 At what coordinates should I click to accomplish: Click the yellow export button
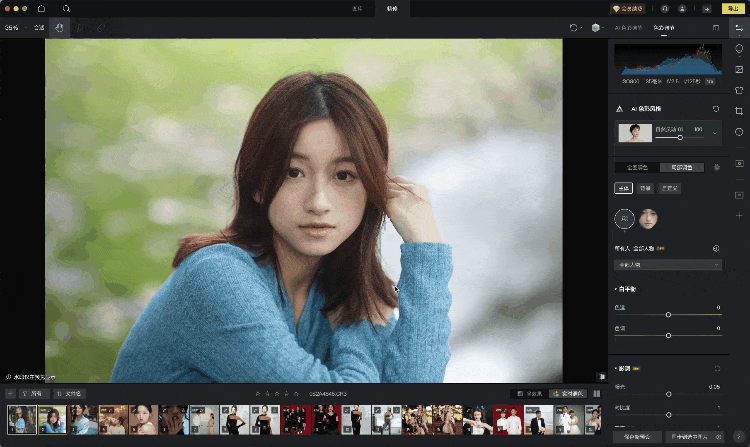click(731, 8)
